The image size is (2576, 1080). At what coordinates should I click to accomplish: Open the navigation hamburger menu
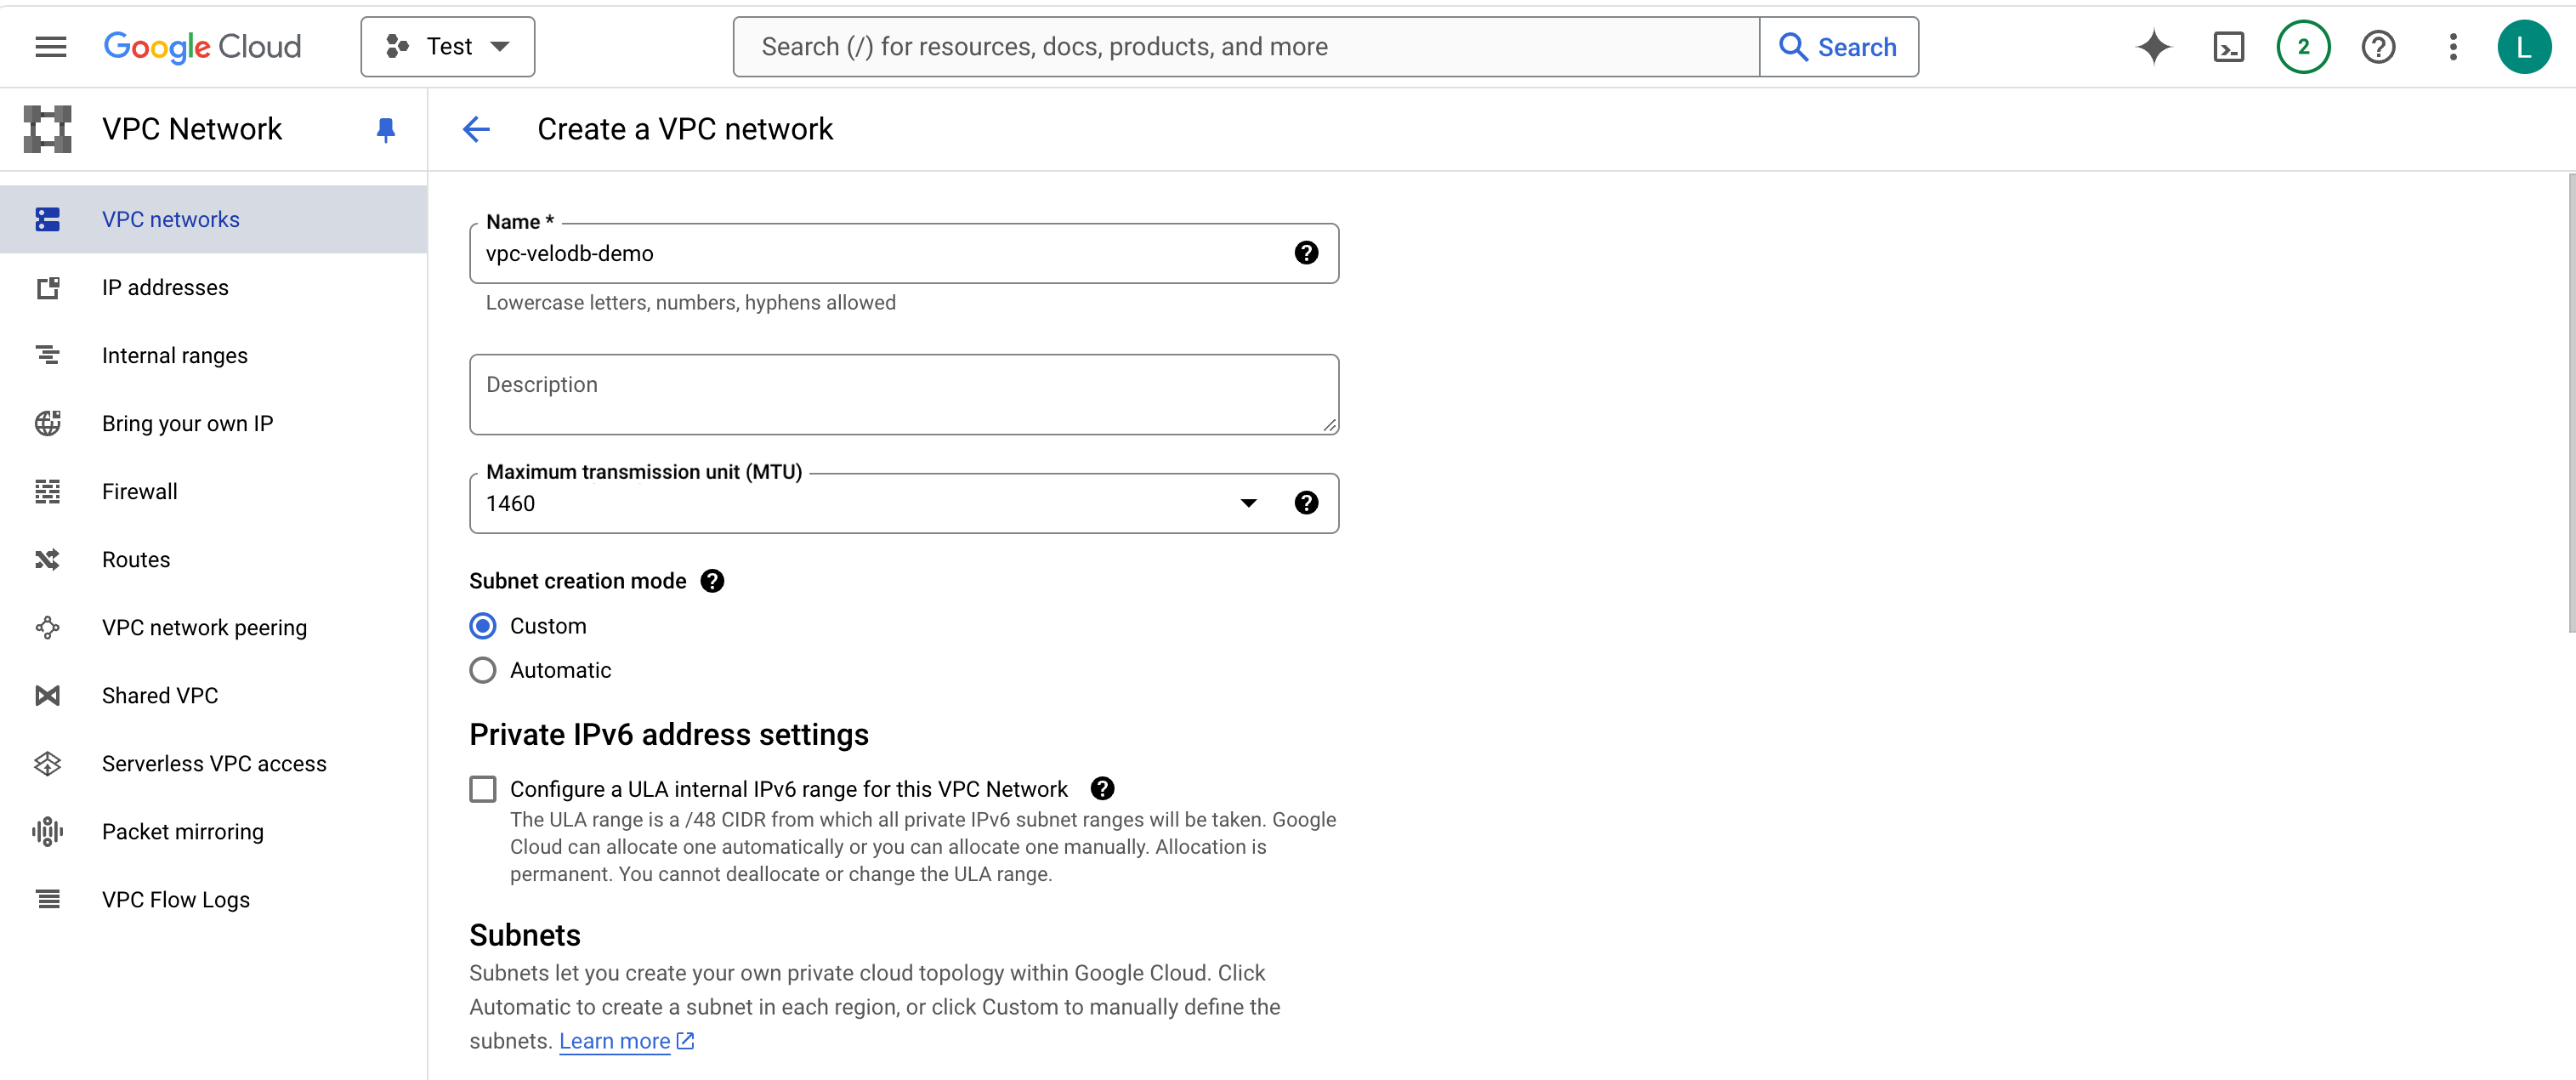pyautogui.click(x=50, y=46)
